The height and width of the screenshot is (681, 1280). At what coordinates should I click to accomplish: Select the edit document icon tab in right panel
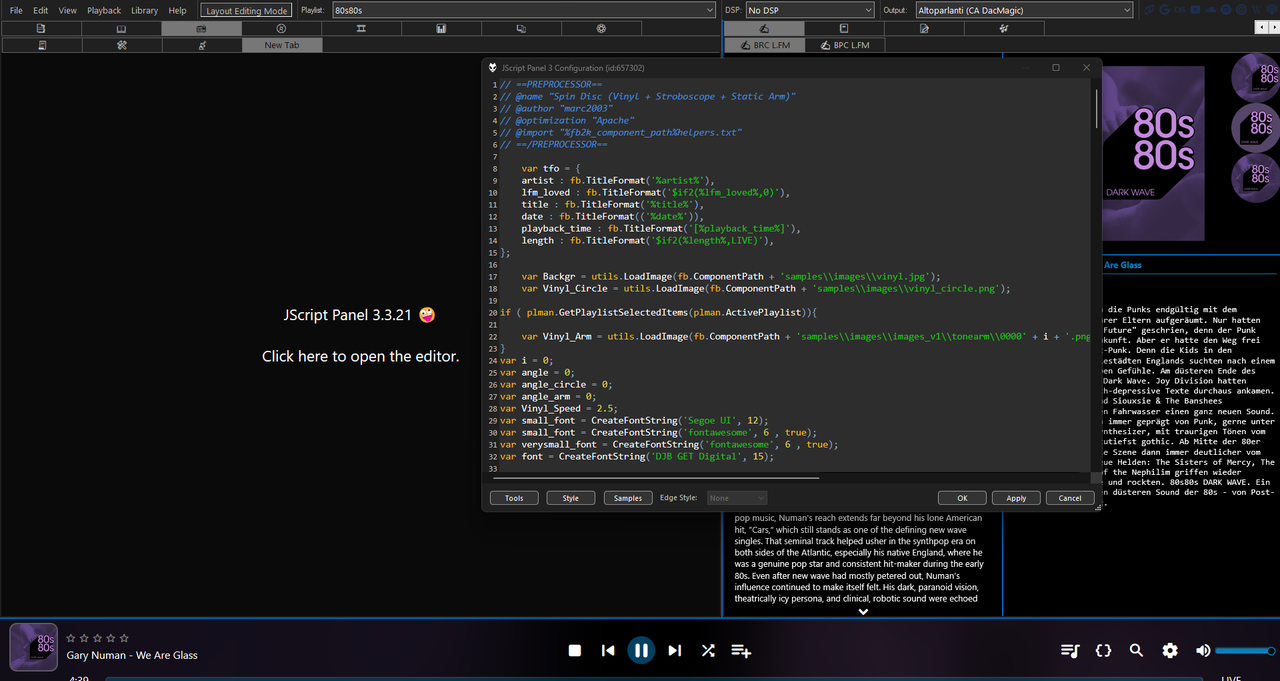924,29
